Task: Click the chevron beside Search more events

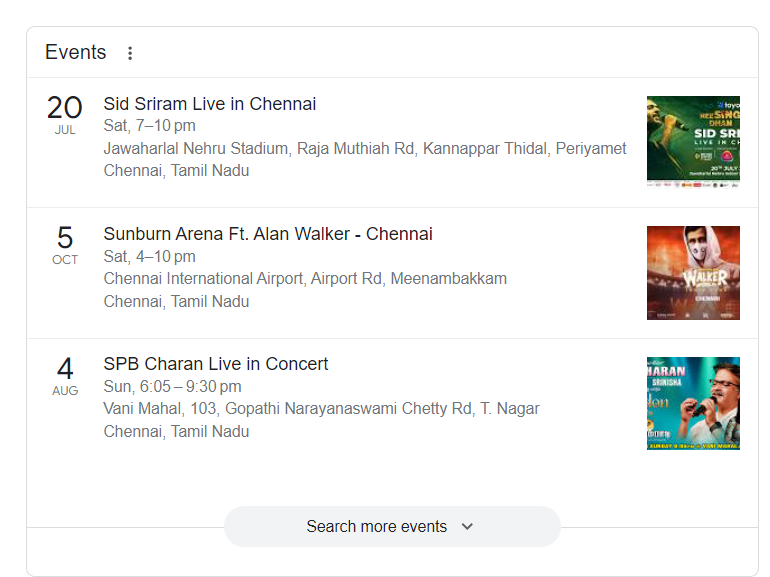Action: (x=467, y=526)
